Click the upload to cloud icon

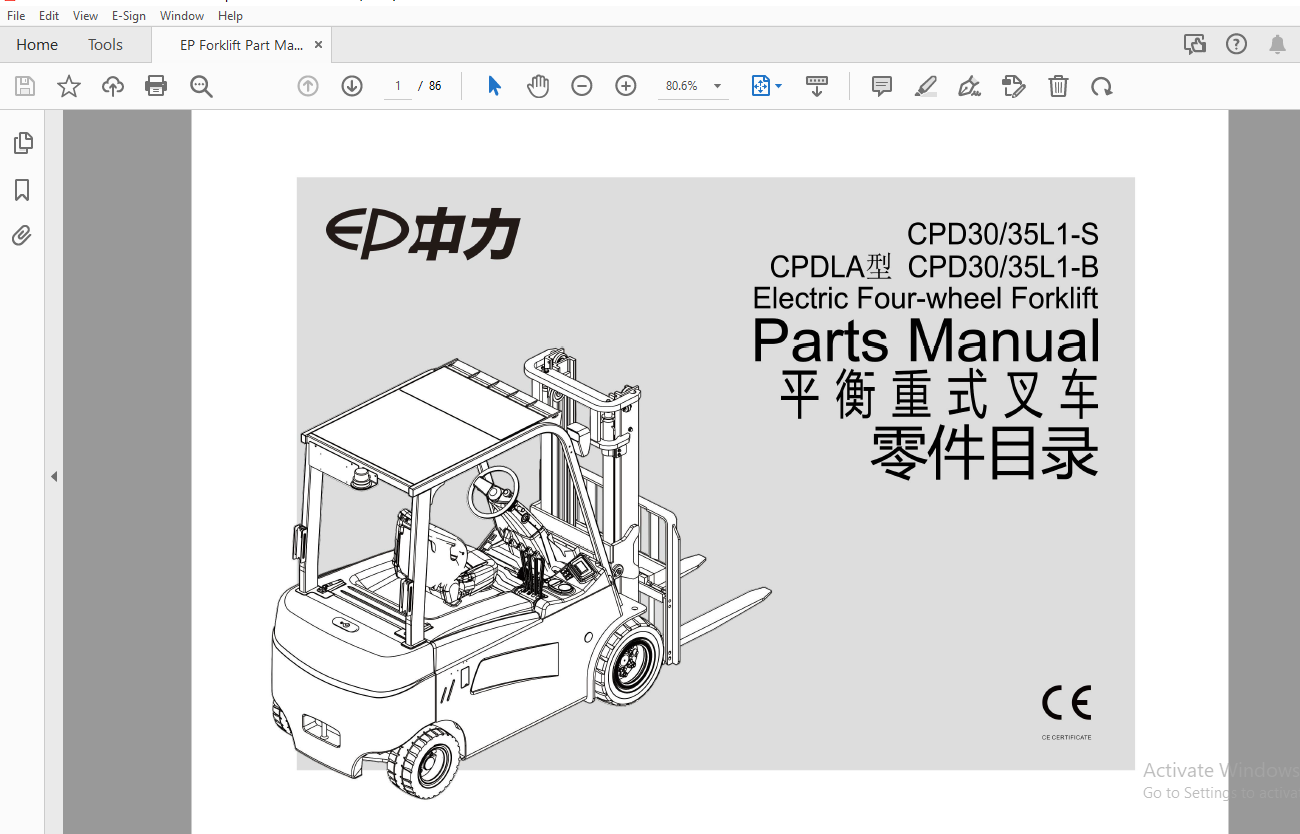pyautogui.click(x=113, y=86)
